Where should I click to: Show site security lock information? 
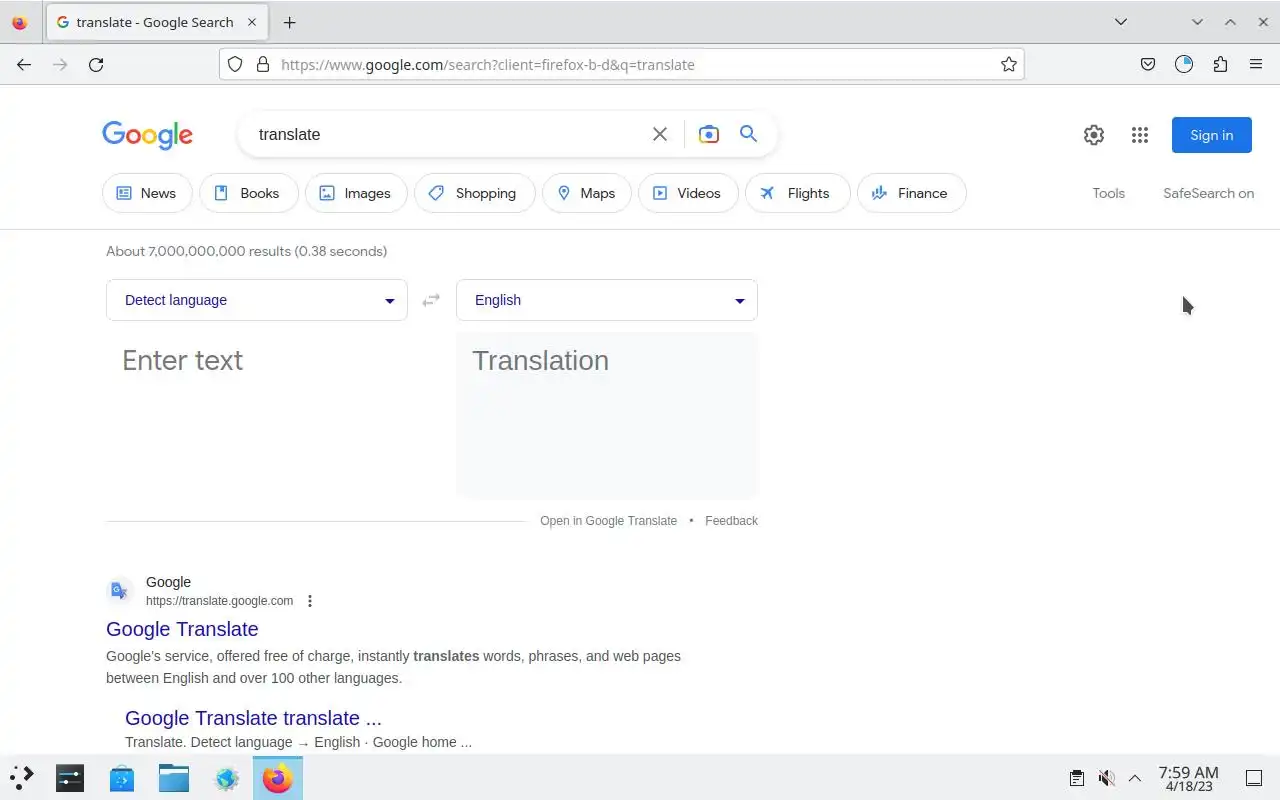263,64
